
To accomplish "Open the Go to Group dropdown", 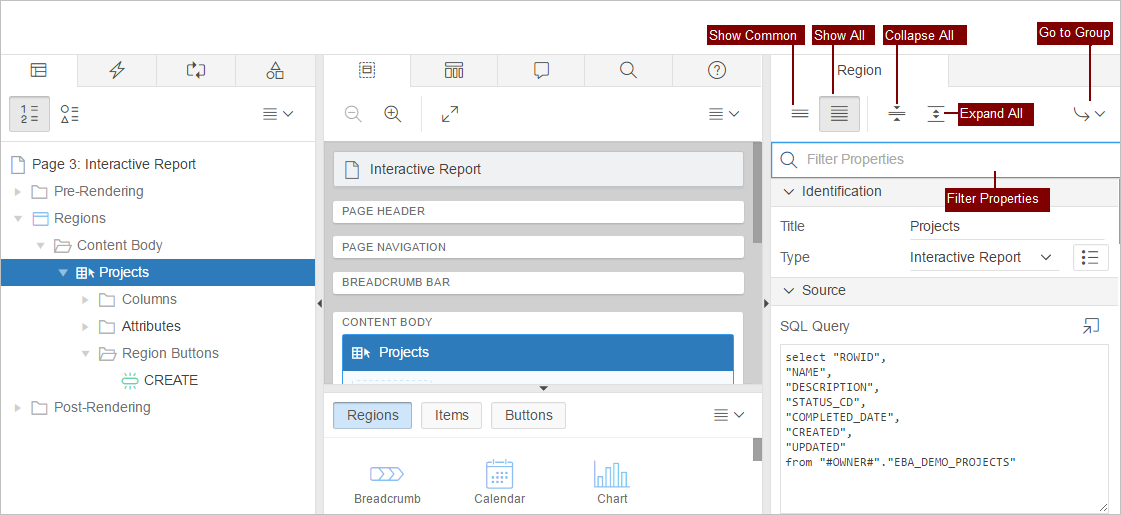I will [1089, 114].
